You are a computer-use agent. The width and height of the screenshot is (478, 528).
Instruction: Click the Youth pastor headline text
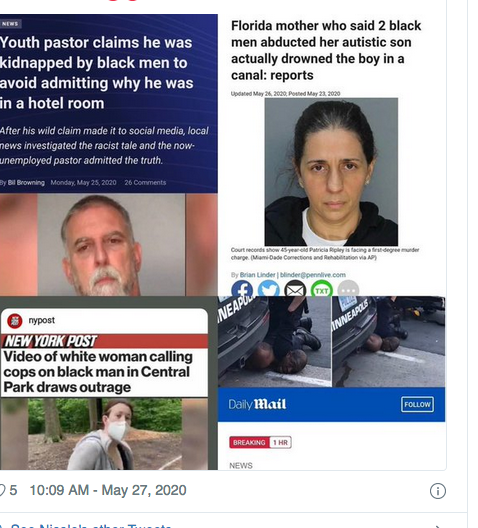click(x=96, y=73)
